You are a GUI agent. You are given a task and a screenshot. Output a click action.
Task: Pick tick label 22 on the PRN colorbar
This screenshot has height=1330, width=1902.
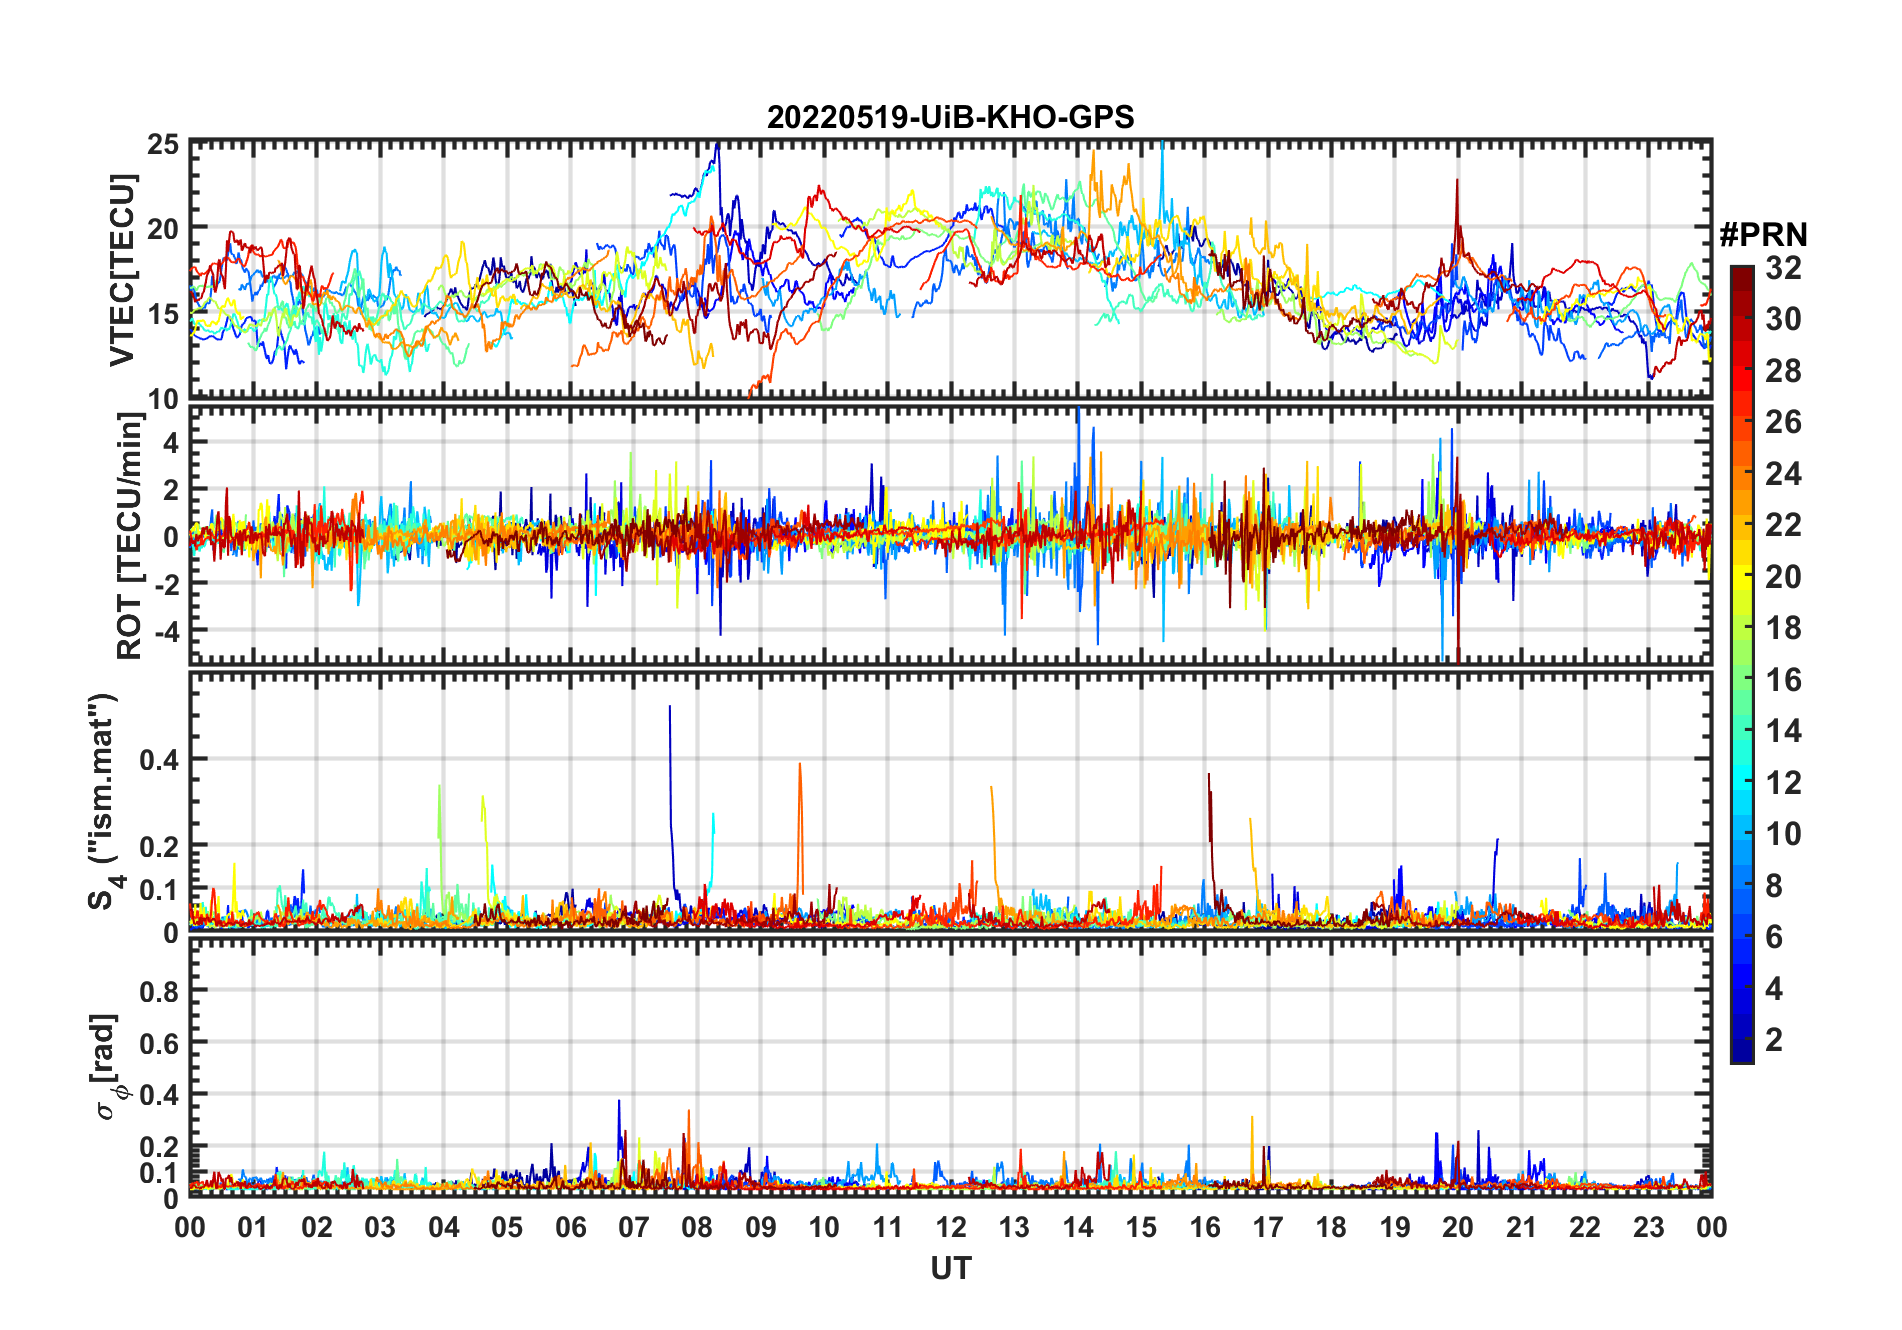1783,525
